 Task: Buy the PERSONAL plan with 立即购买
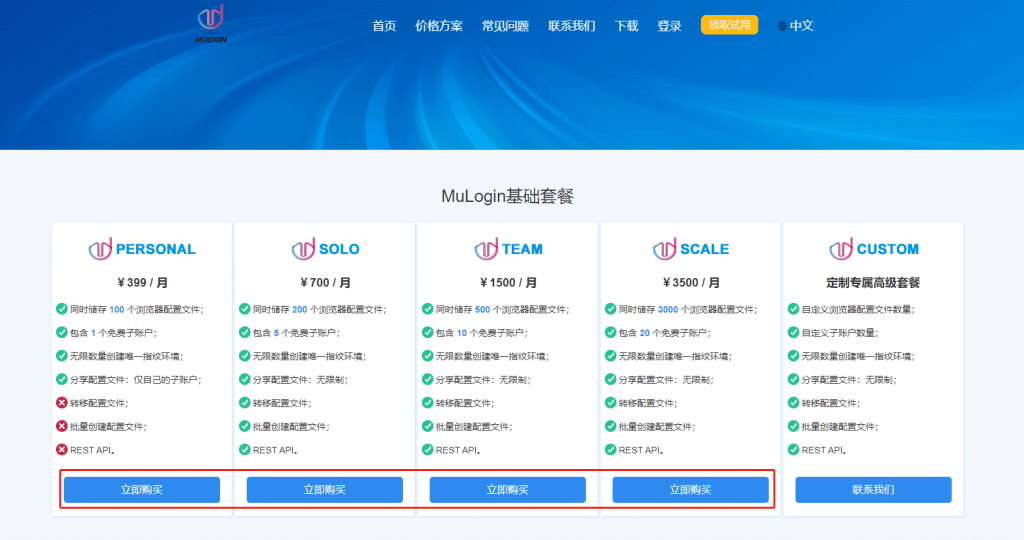[142, 490]
